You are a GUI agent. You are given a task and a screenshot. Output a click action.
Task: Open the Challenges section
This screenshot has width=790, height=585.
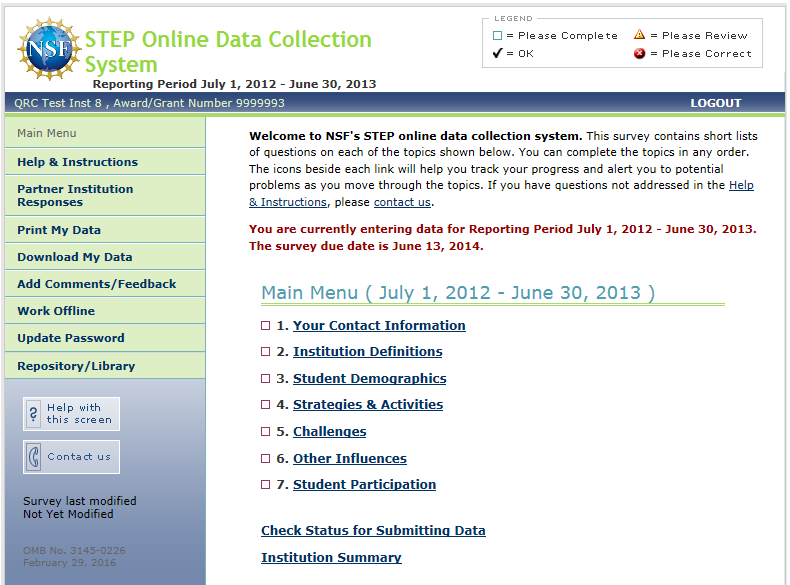click(330, 431)
